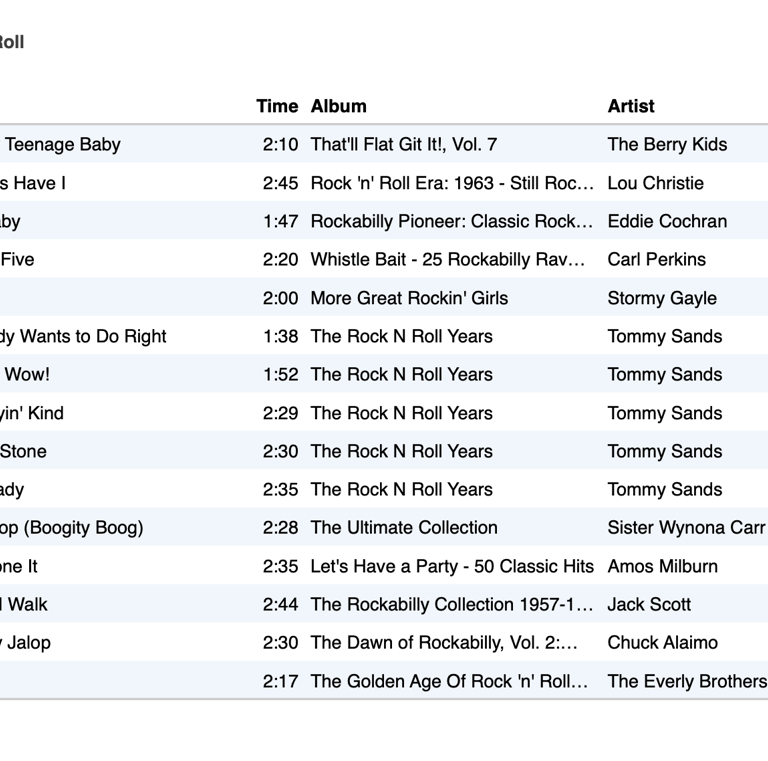Select the song ending in Five
This screenshot has height=761, width=768.
pyautogui.click(x=17, y=260)
